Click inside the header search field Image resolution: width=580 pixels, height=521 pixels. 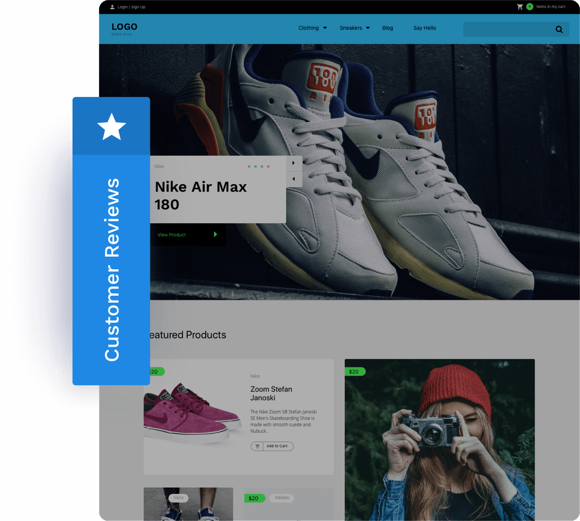[509, 29]
